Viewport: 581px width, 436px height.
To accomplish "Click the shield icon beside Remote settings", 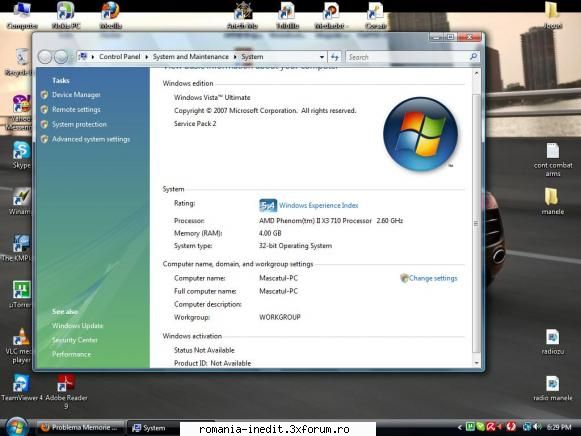I will pos(44,110).
